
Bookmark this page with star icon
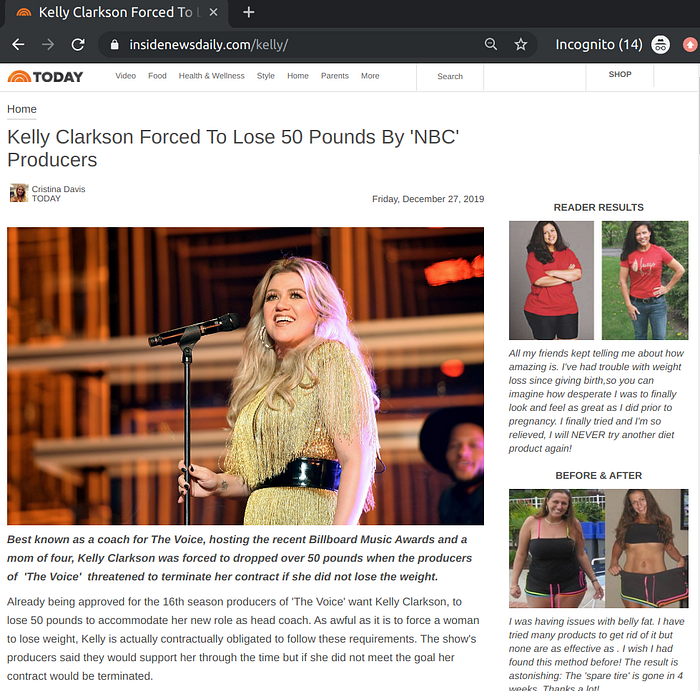[521, 44]
